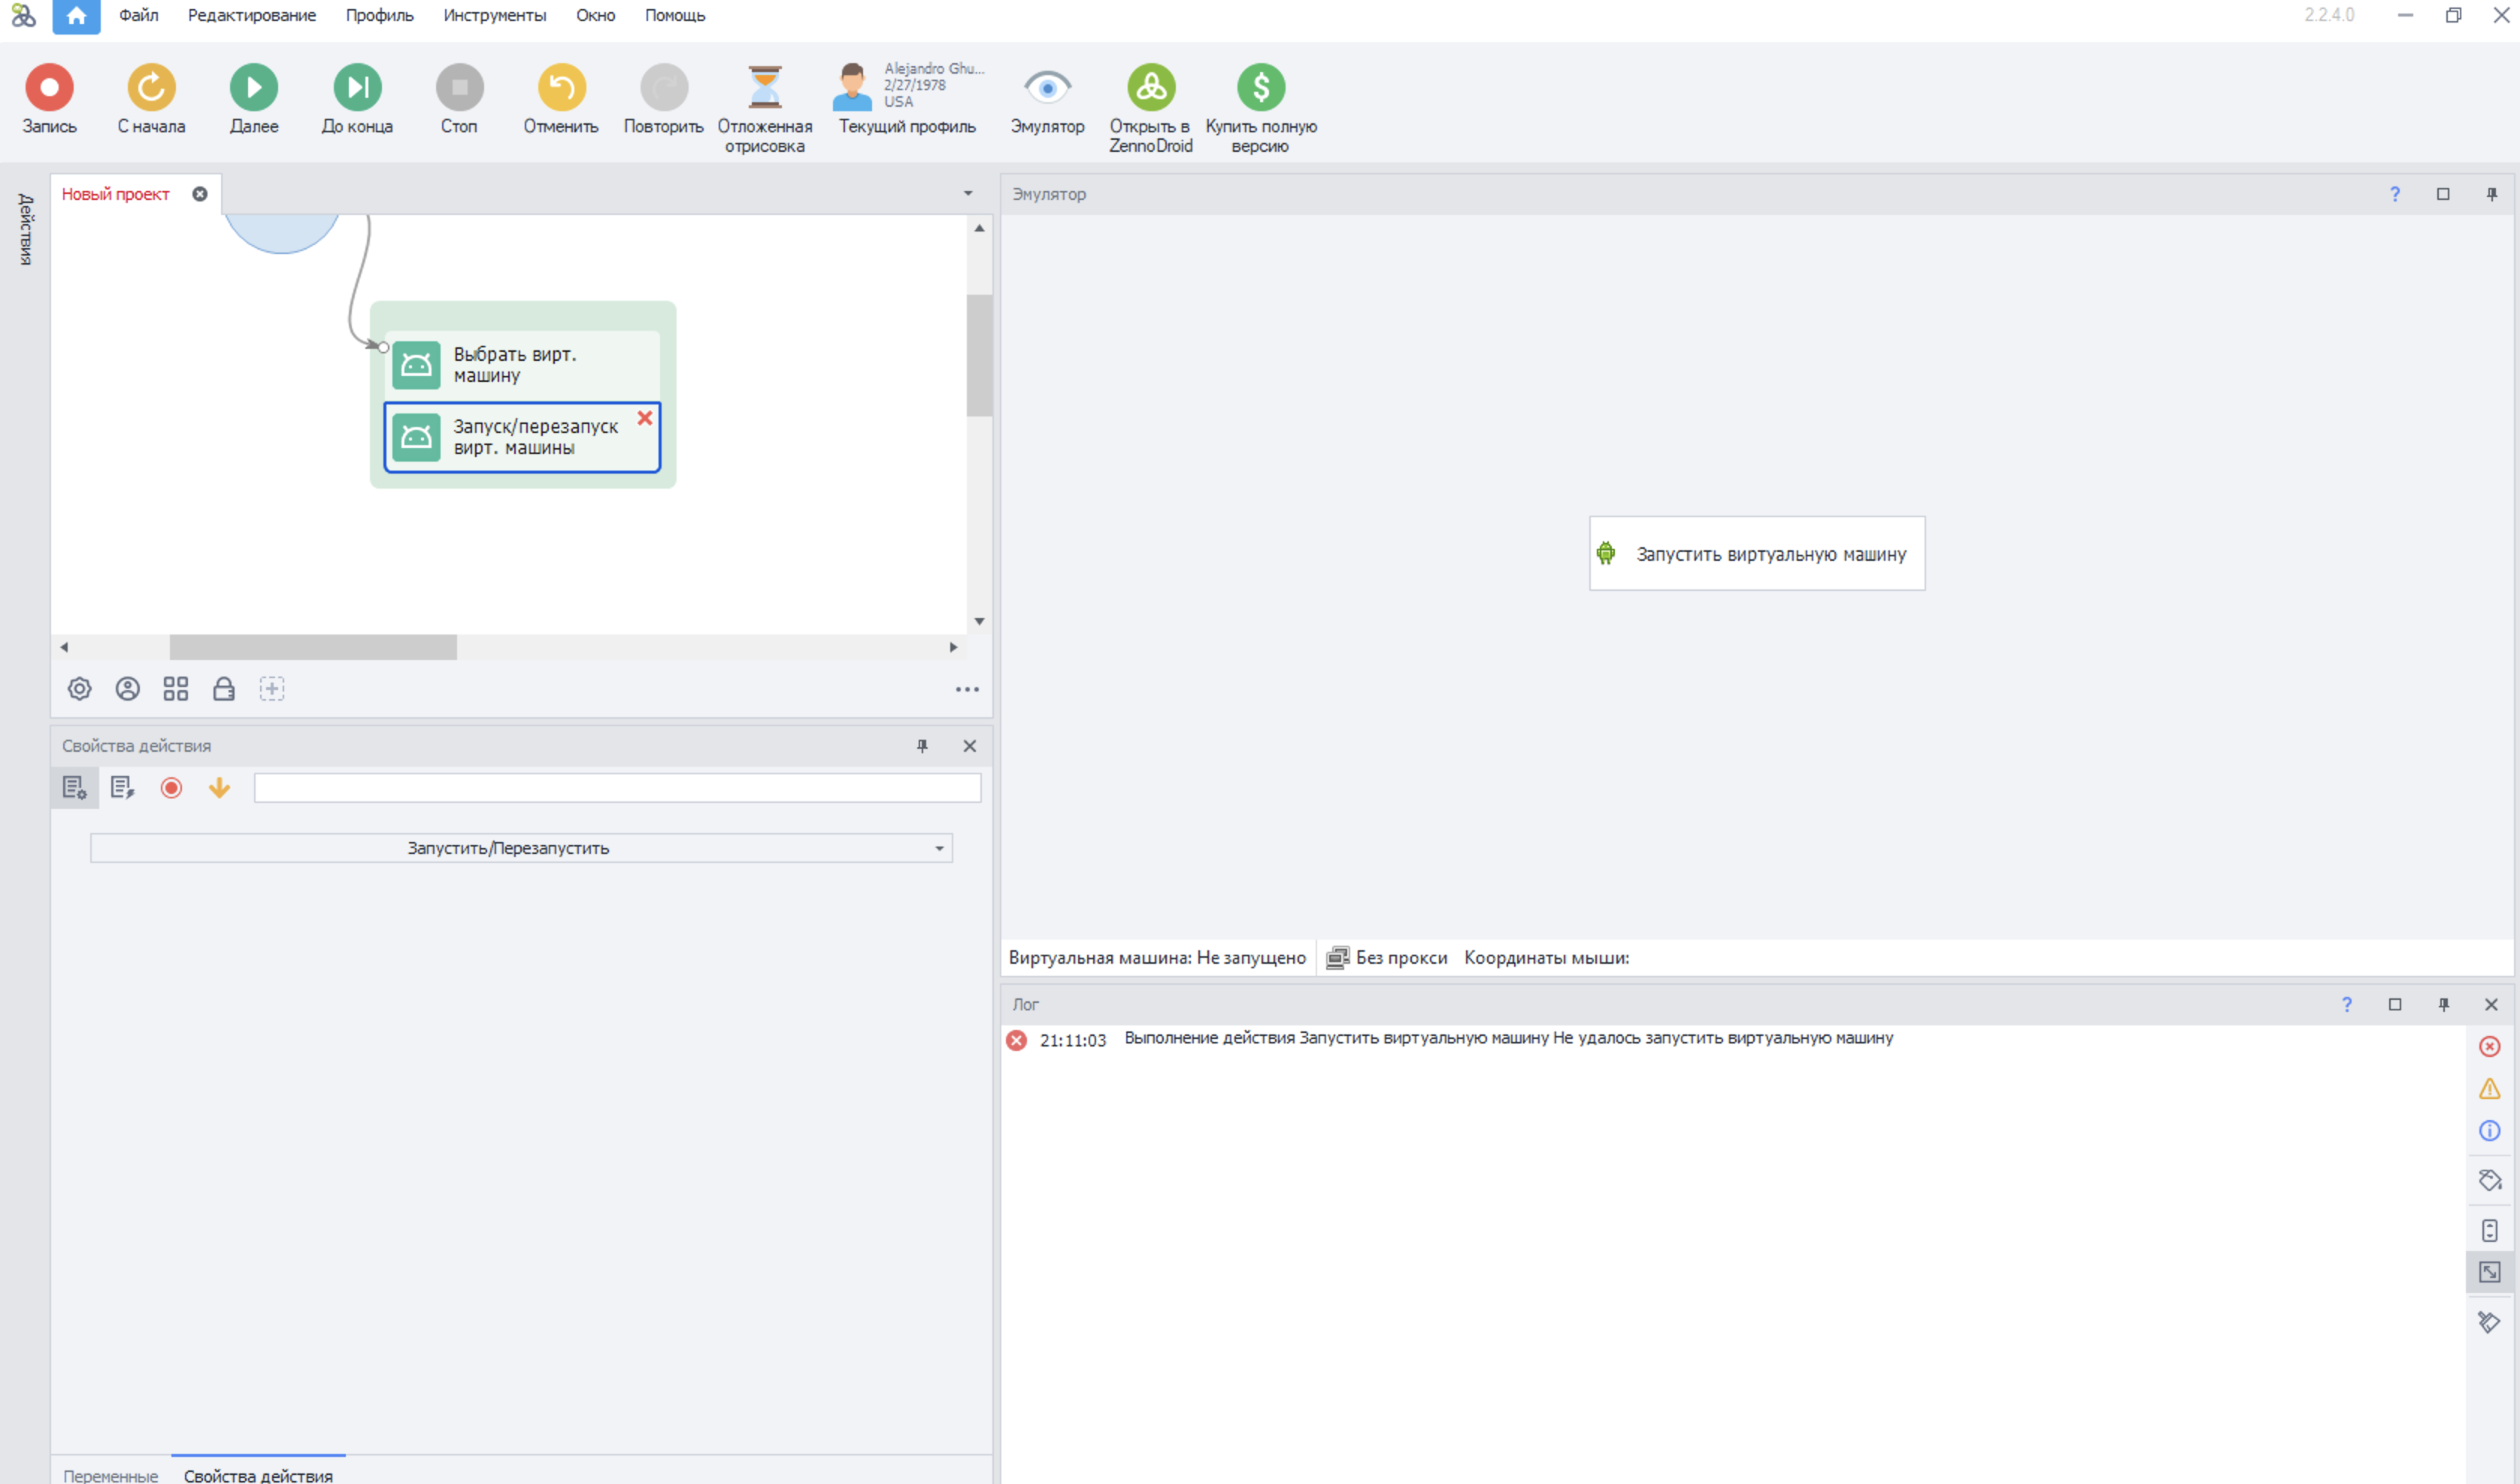
Task: Switch to the Переменные tab
Action: (x=110, y=1475)
